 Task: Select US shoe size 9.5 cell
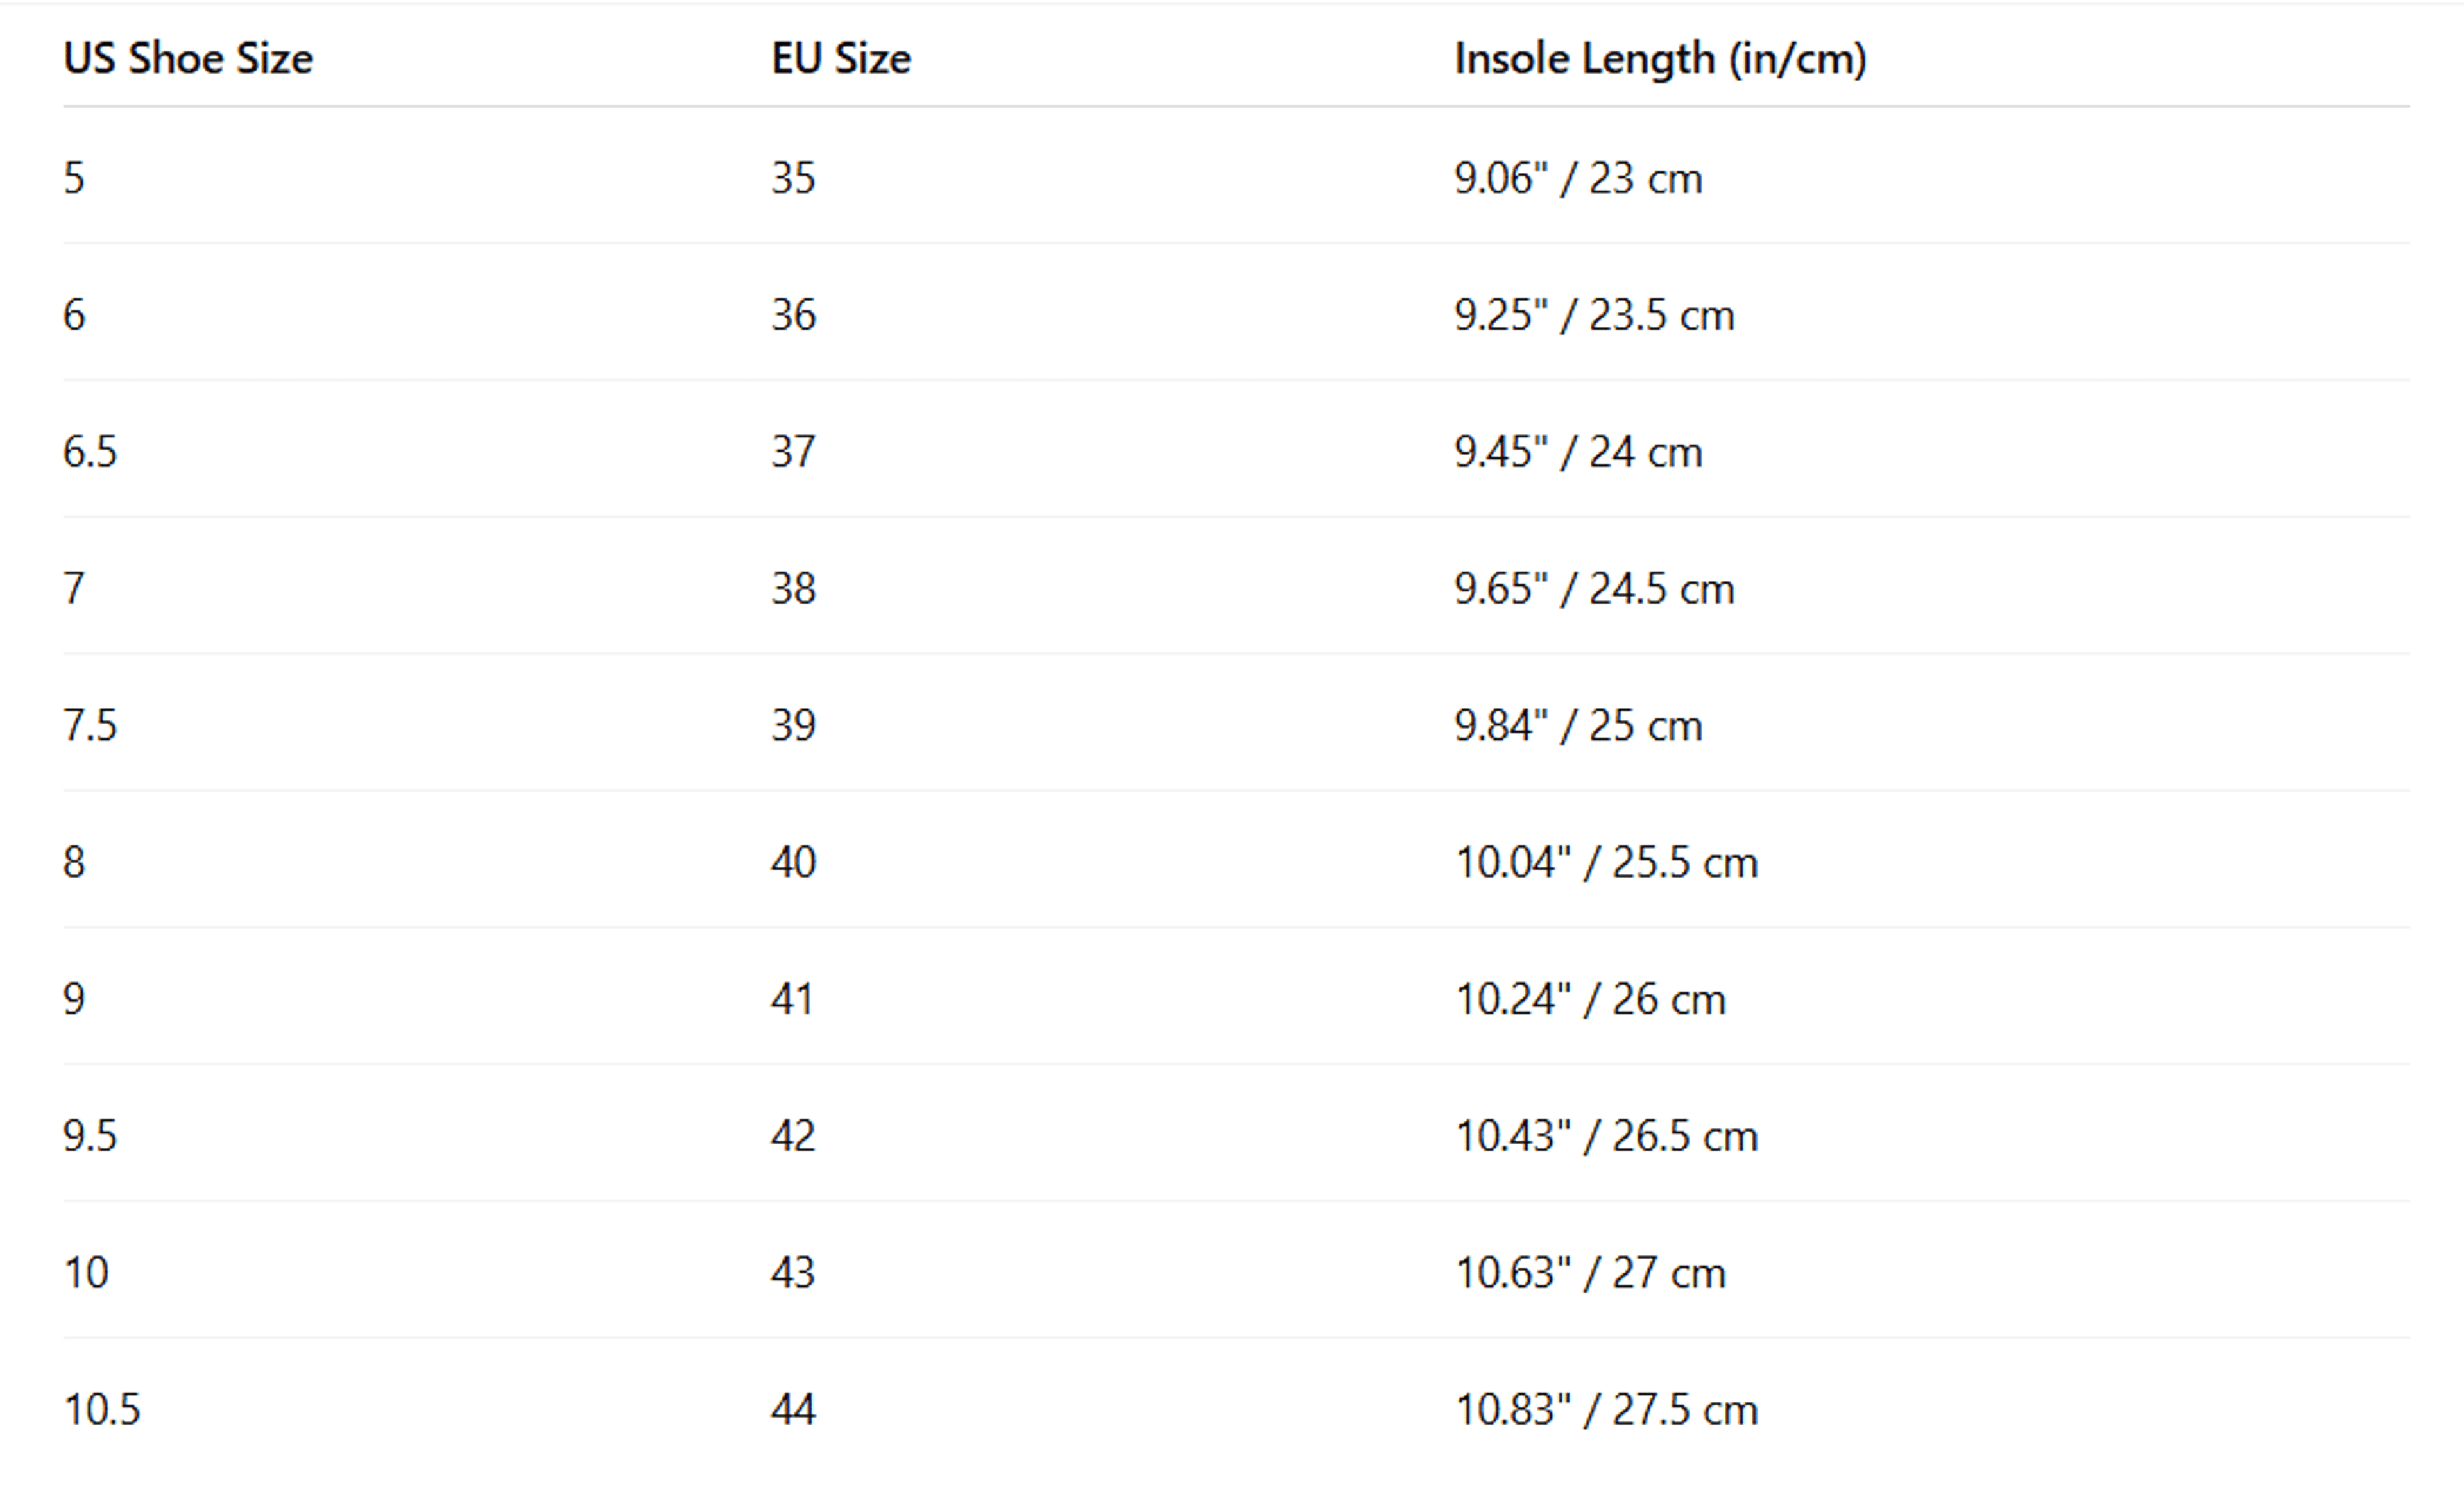tap(90, 1136)
